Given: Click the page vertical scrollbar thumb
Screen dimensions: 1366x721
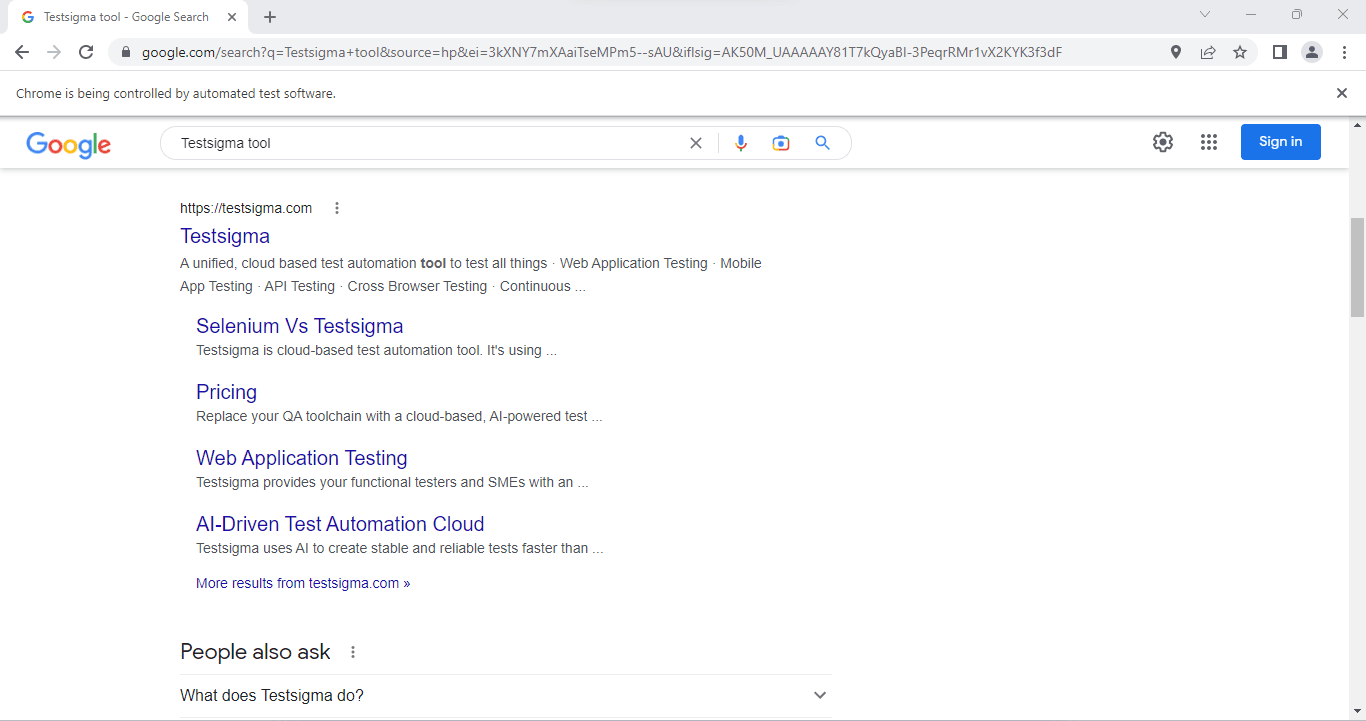Looking at the screenshot, I should (x=1357, y=266).
